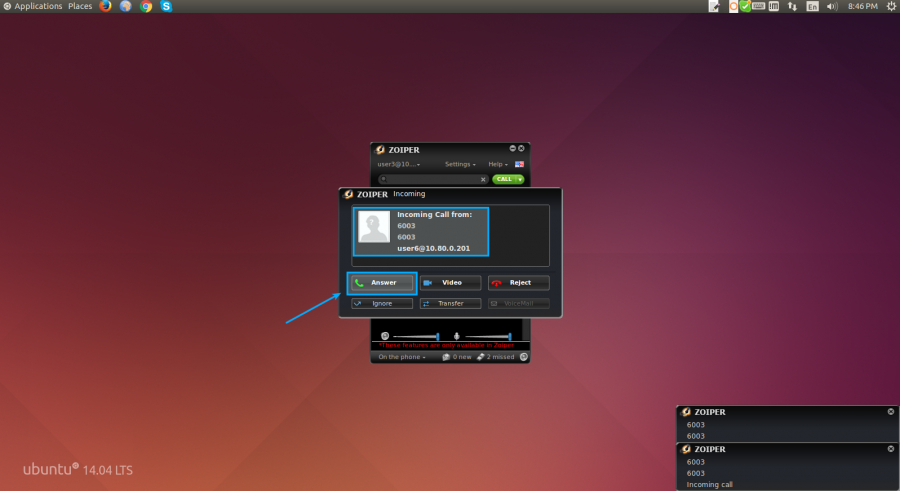Click the dial search input field
900x491 pixels.
(x=432, y=179)
